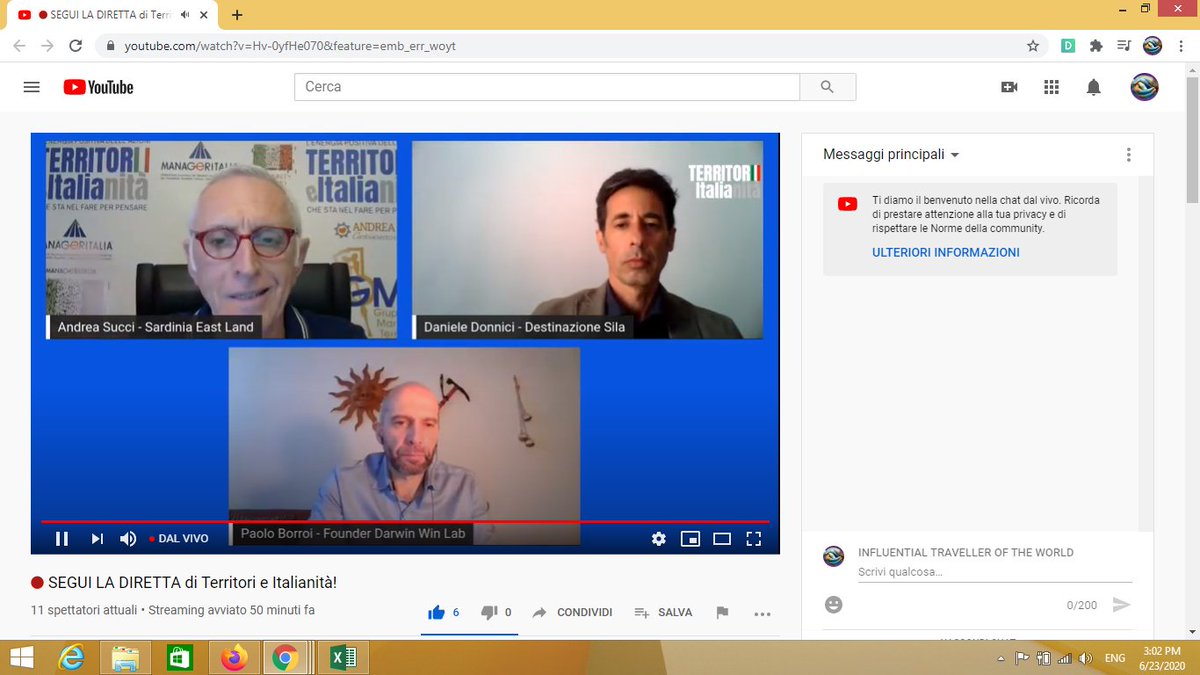Open Excel from taskbar
This screenshot has height=675, width=1200.
tap(343, 657)
